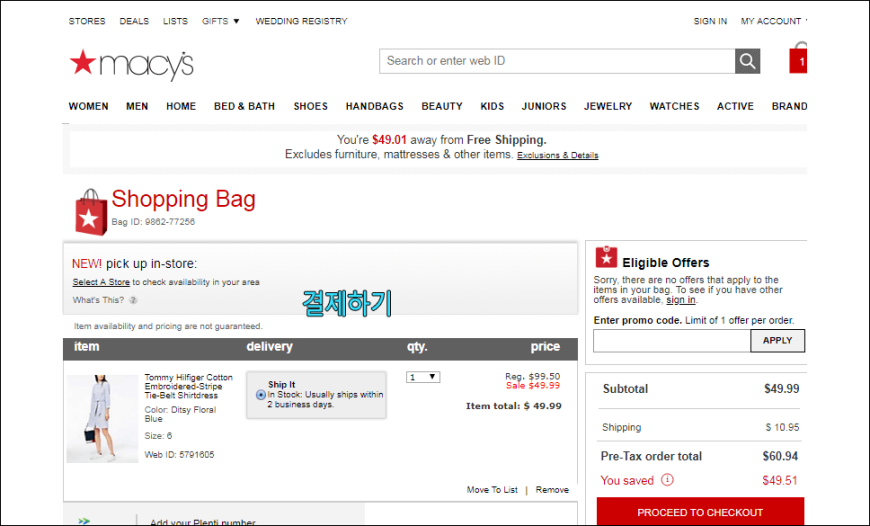Go to JEWELRY category

[x=608, y=106]
